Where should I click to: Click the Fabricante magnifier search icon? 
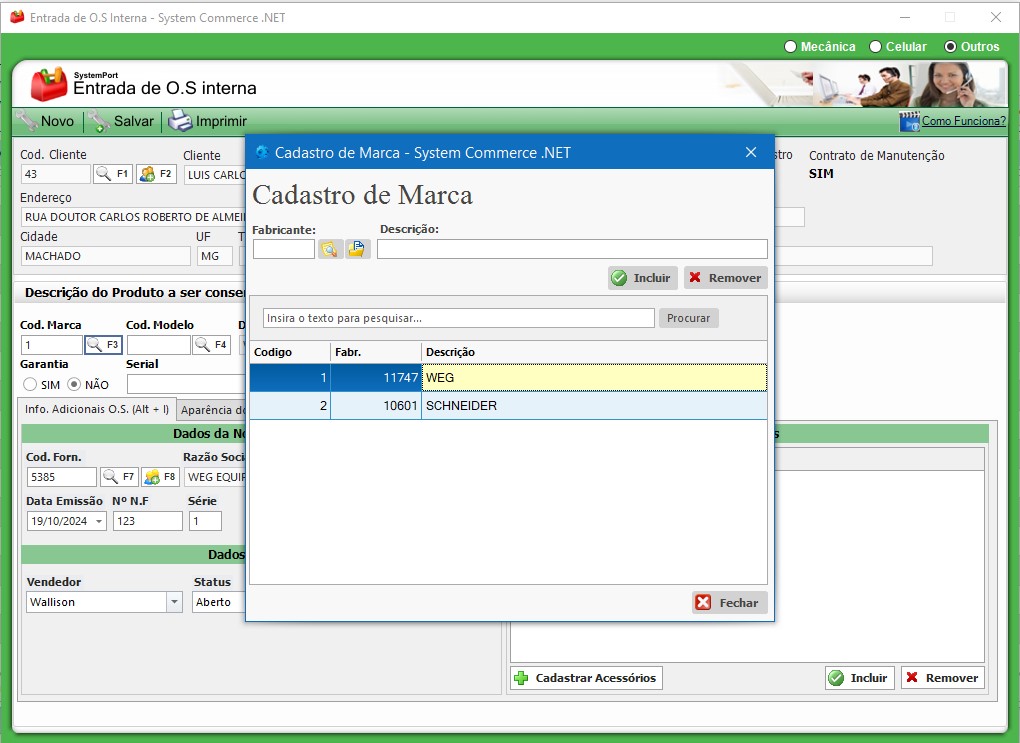[330, 249]
